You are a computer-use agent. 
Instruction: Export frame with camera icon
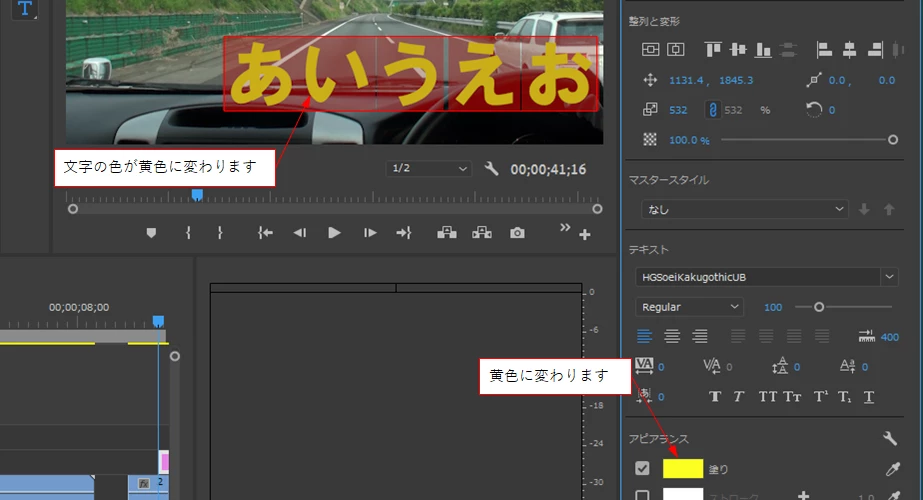[x=517, y=233]
